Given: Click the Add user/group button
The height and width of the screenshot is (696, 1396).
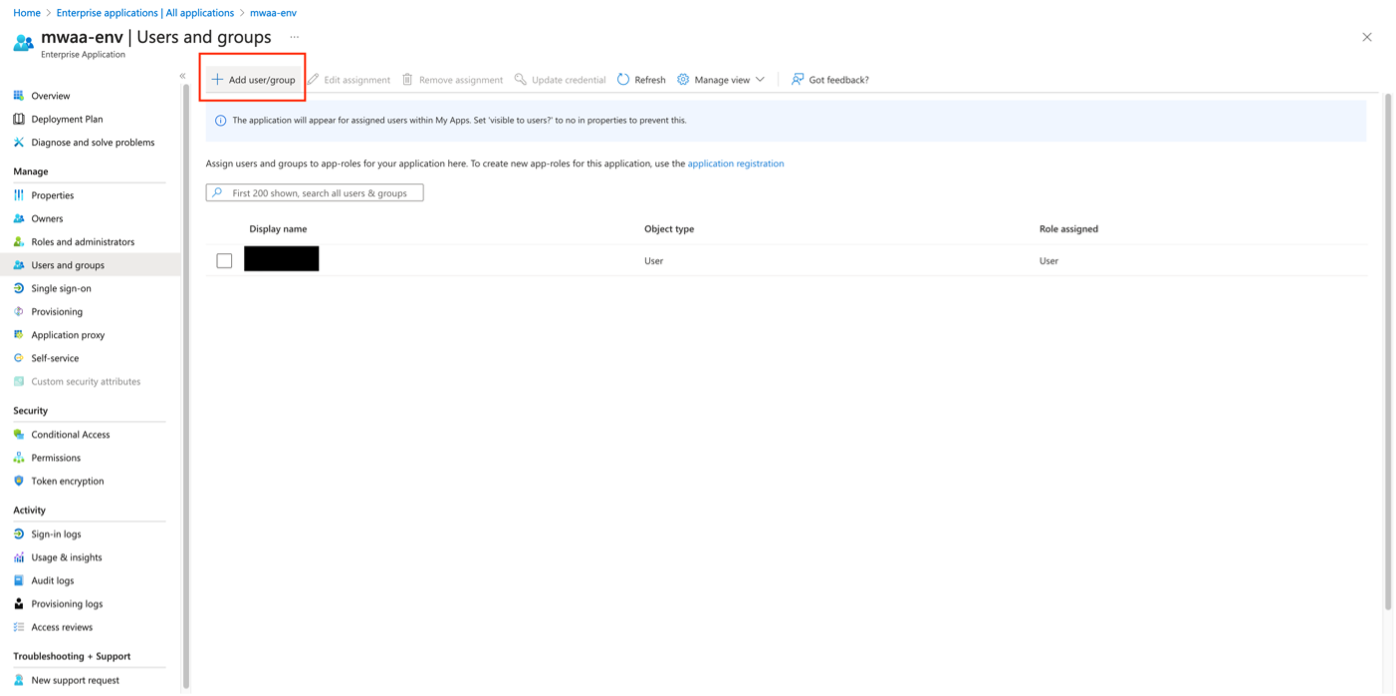Looking at the screenshot, I should pos(253,79).
